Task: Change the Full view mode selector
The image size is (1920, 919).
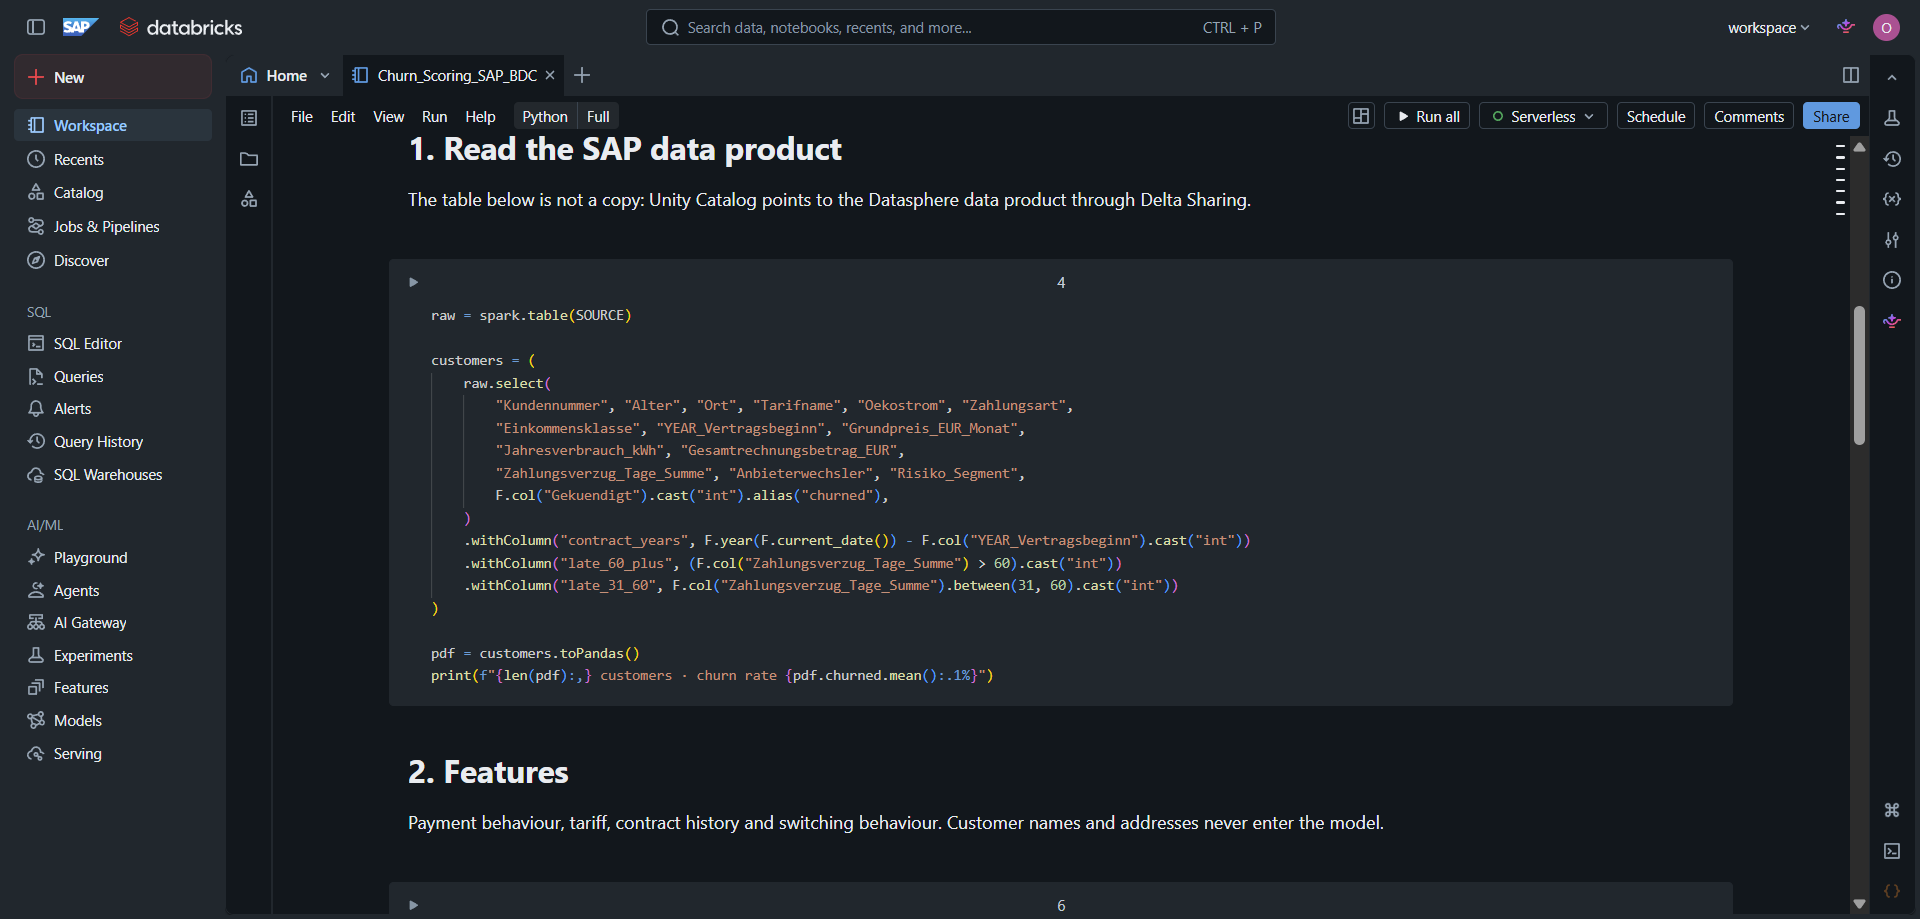Action: 598,116
